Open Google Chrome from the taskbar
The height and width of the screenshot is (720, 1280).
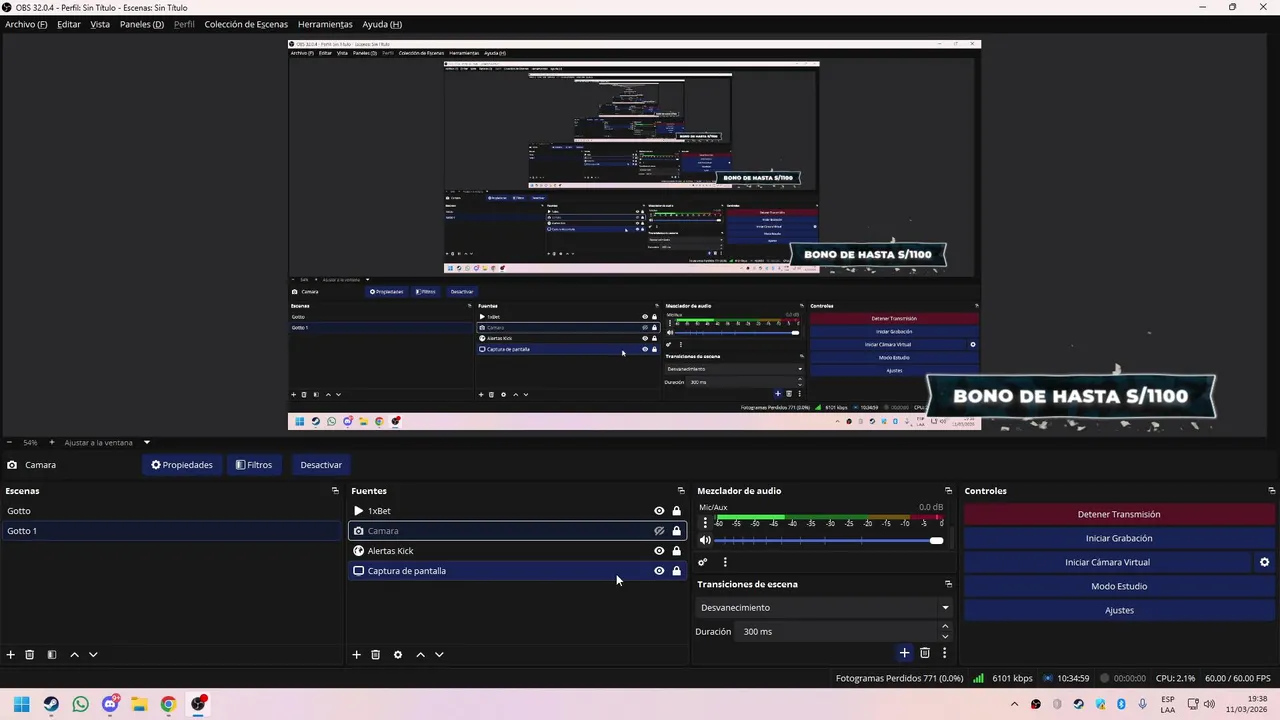tap(168, 704)
